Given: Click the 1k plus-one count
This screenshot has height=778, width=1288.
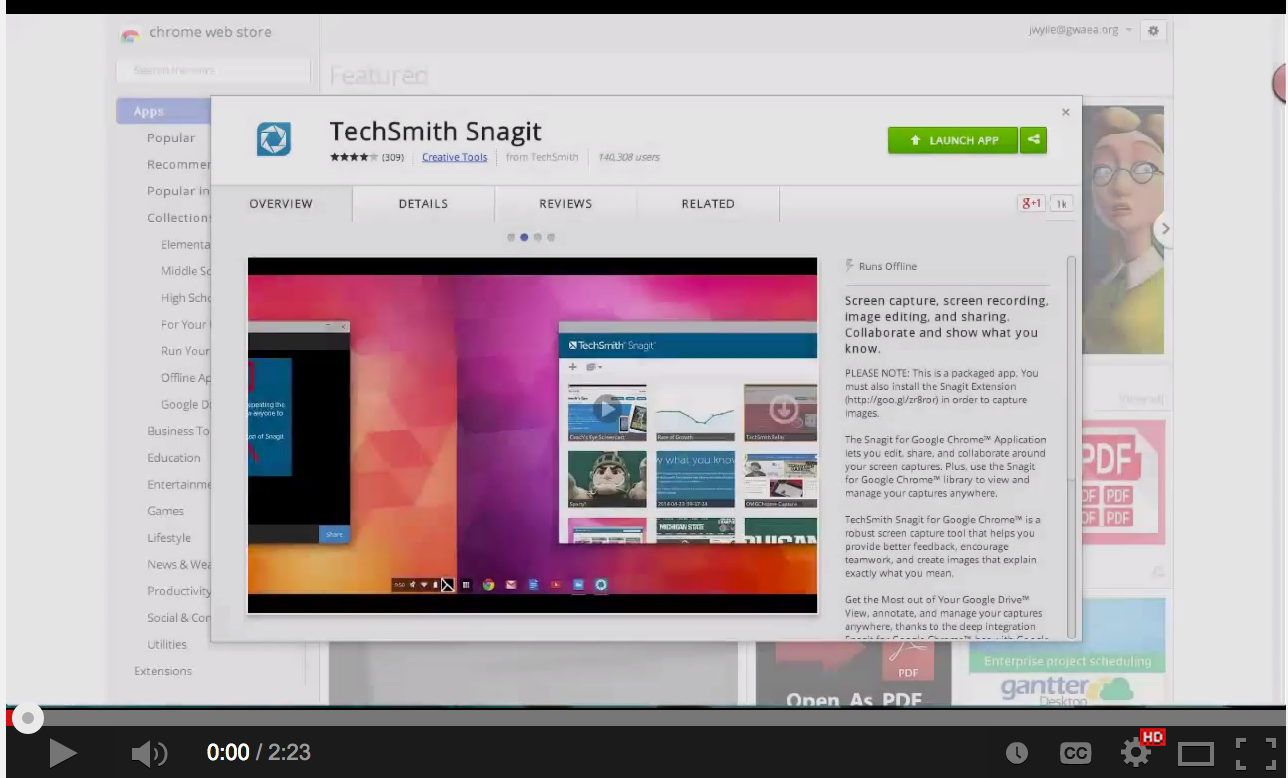Looking at the screenshot, I should point(1061,203).
